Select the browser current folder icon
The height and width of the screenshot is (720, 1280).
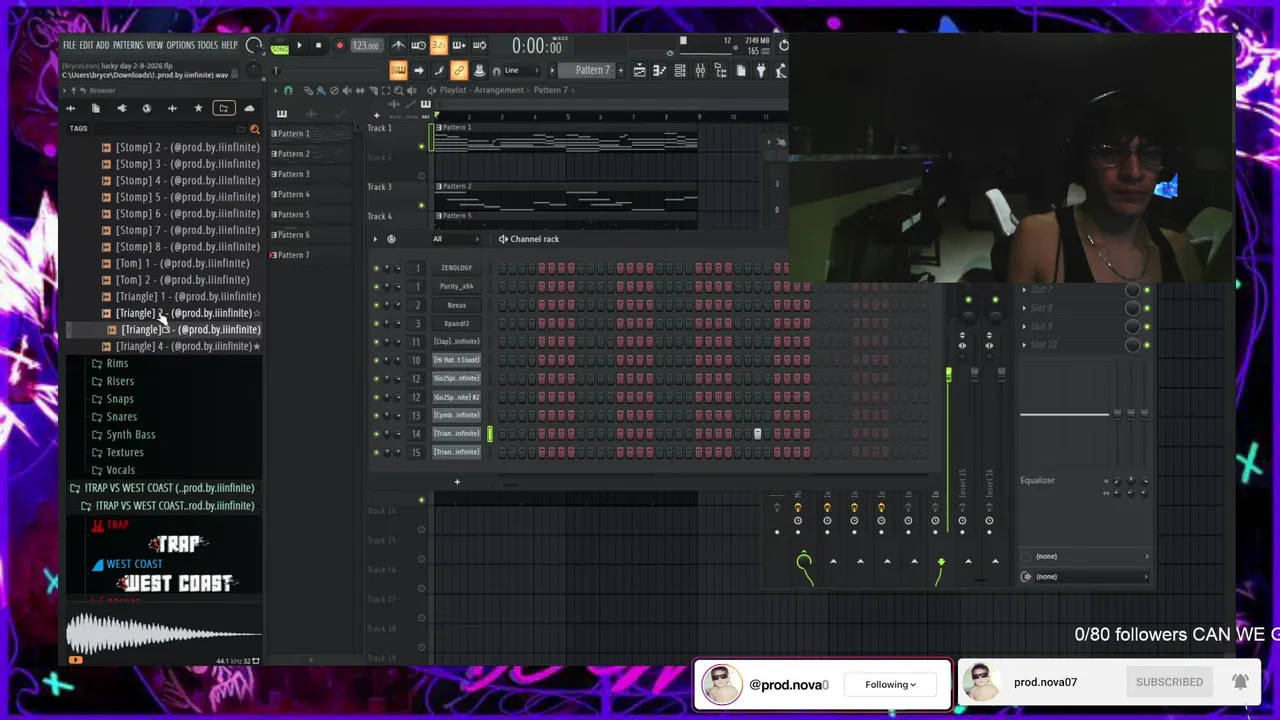pyautogui.click(x=223, y=108)
